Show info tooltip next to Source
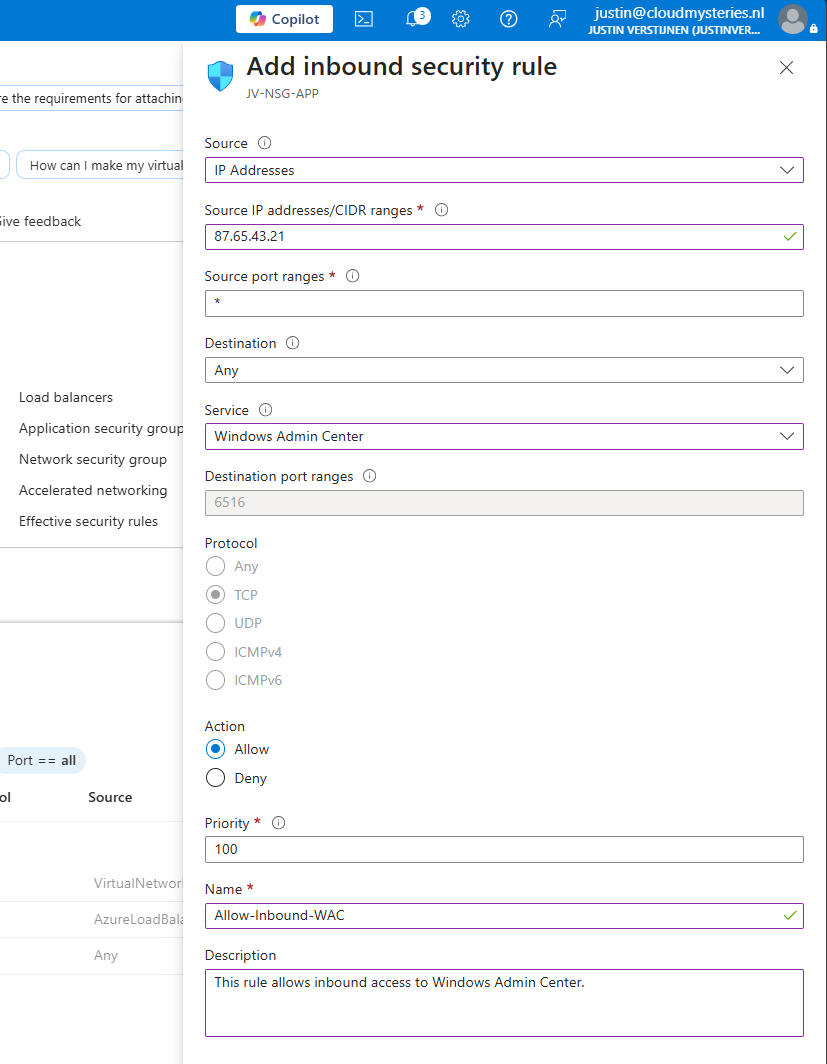Image resolution: width=827 pixels, height=1064 pixels. coord(265,143)
